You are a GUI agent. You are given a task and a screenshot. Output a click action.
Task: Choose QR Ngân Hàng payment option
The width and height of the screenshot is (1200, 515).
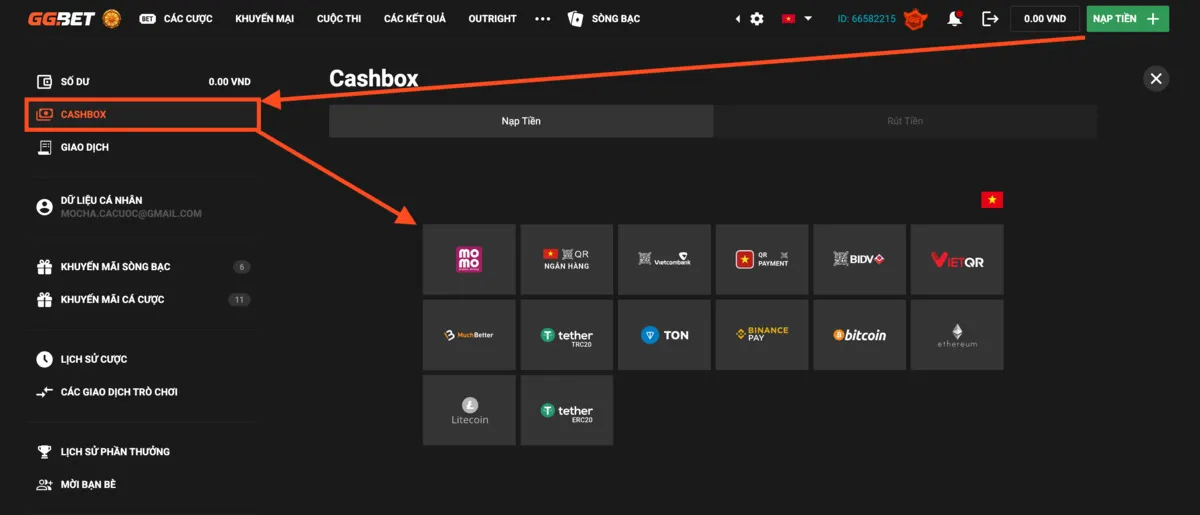[x=567, y=259]
